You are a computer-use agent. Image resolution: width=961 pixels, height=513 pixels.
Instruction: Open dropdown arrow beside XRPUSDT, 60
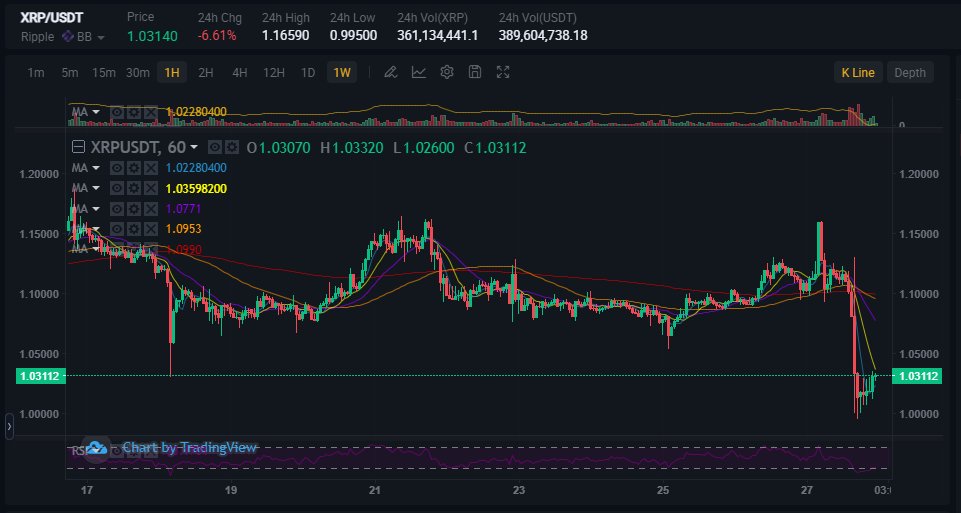[194, 148]
